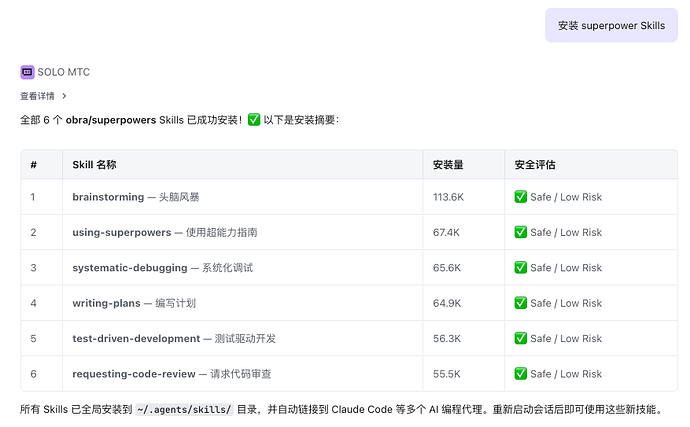Image resolution: width=690 pixels, height=427 pixels.
Task: Expand the 查看详情 chevron arrow
Action: (64, 96)
